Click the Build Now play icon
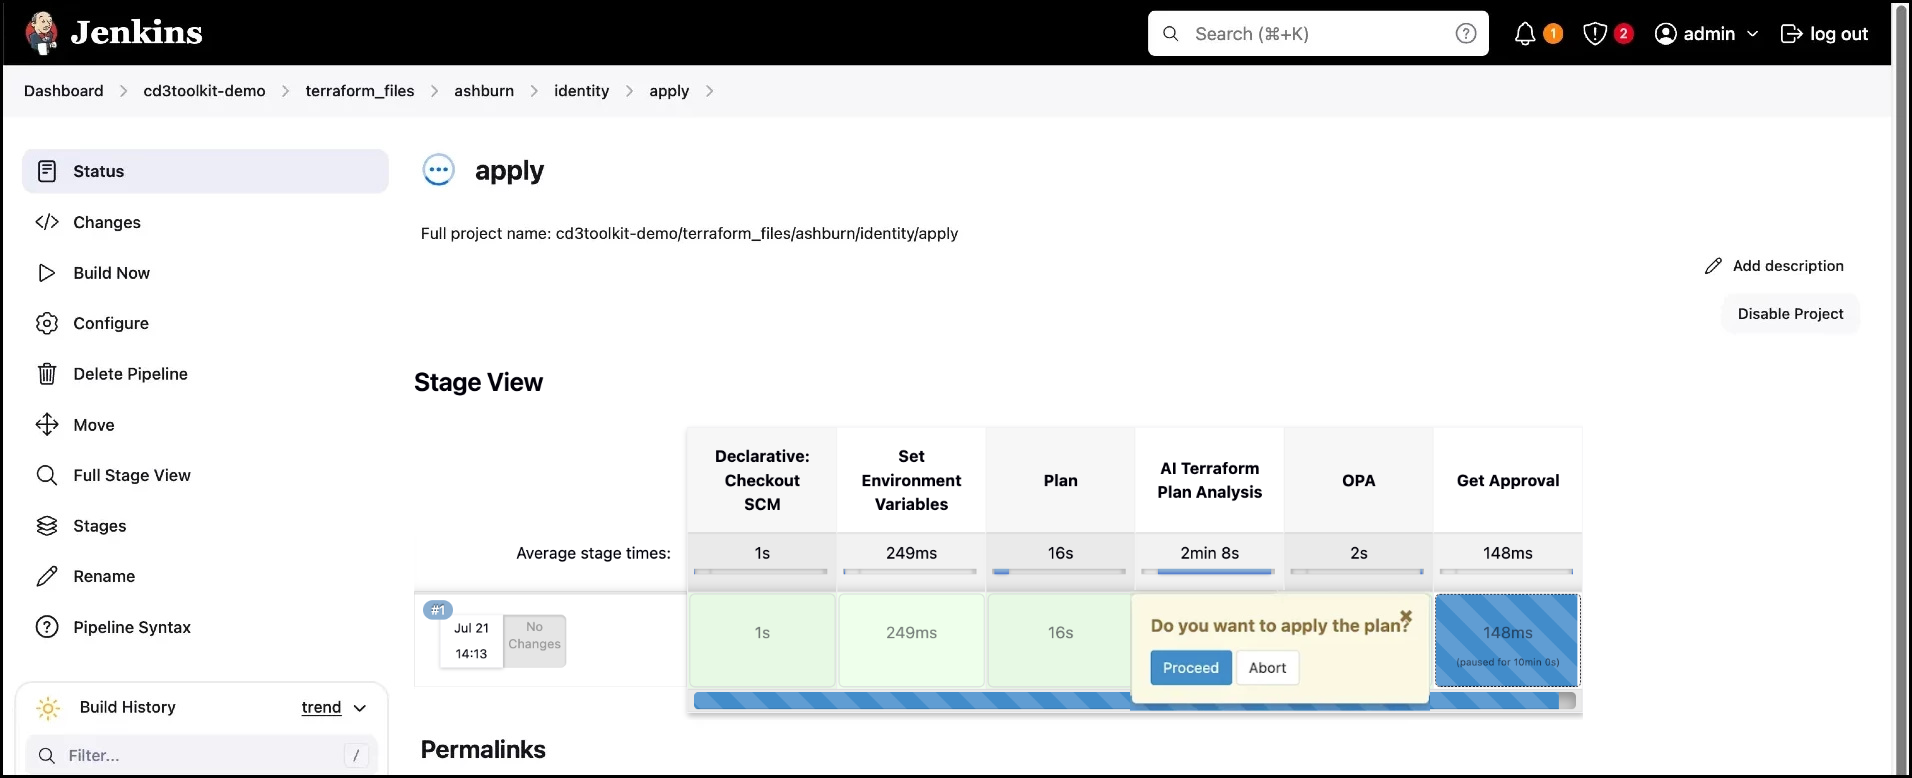This screenshot has height=778, width=1912. coord(47,273)
